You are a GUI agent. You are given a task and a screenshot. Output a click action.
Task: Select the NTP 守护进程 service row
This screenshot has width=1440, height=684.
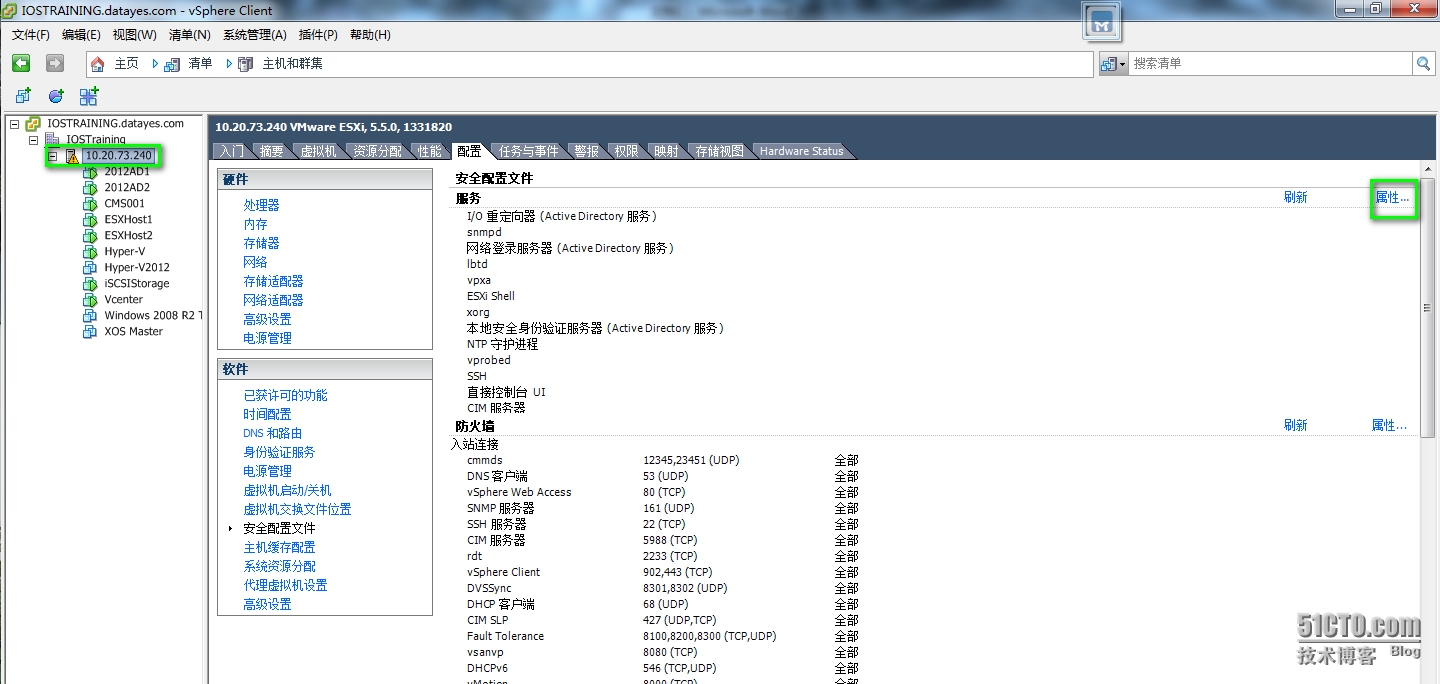click(502, 344)
